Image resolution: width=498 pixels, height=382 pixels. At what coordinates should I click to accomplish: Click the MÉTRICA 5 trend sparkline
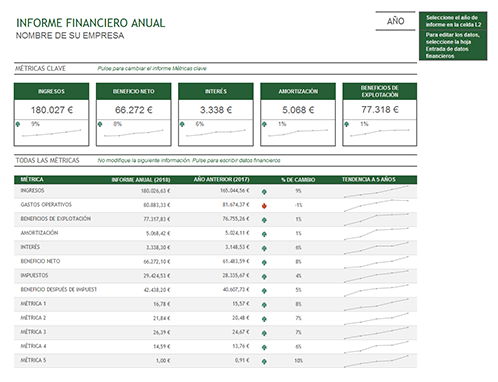pyautogui.click(x=376, y=361)
